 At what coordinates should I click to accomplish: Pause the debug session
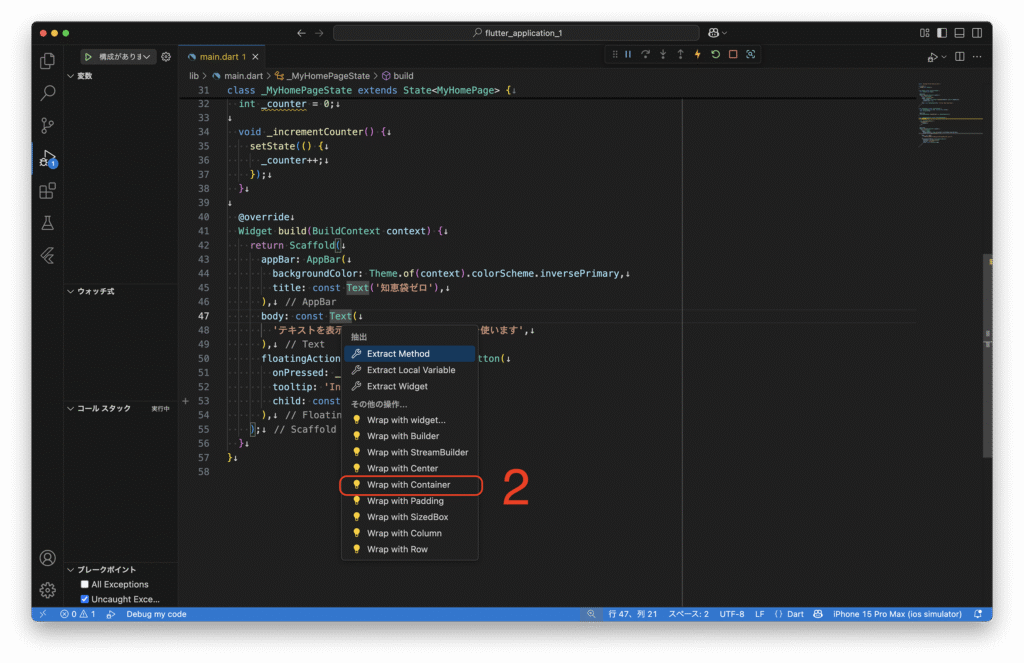tap(628, 54)
